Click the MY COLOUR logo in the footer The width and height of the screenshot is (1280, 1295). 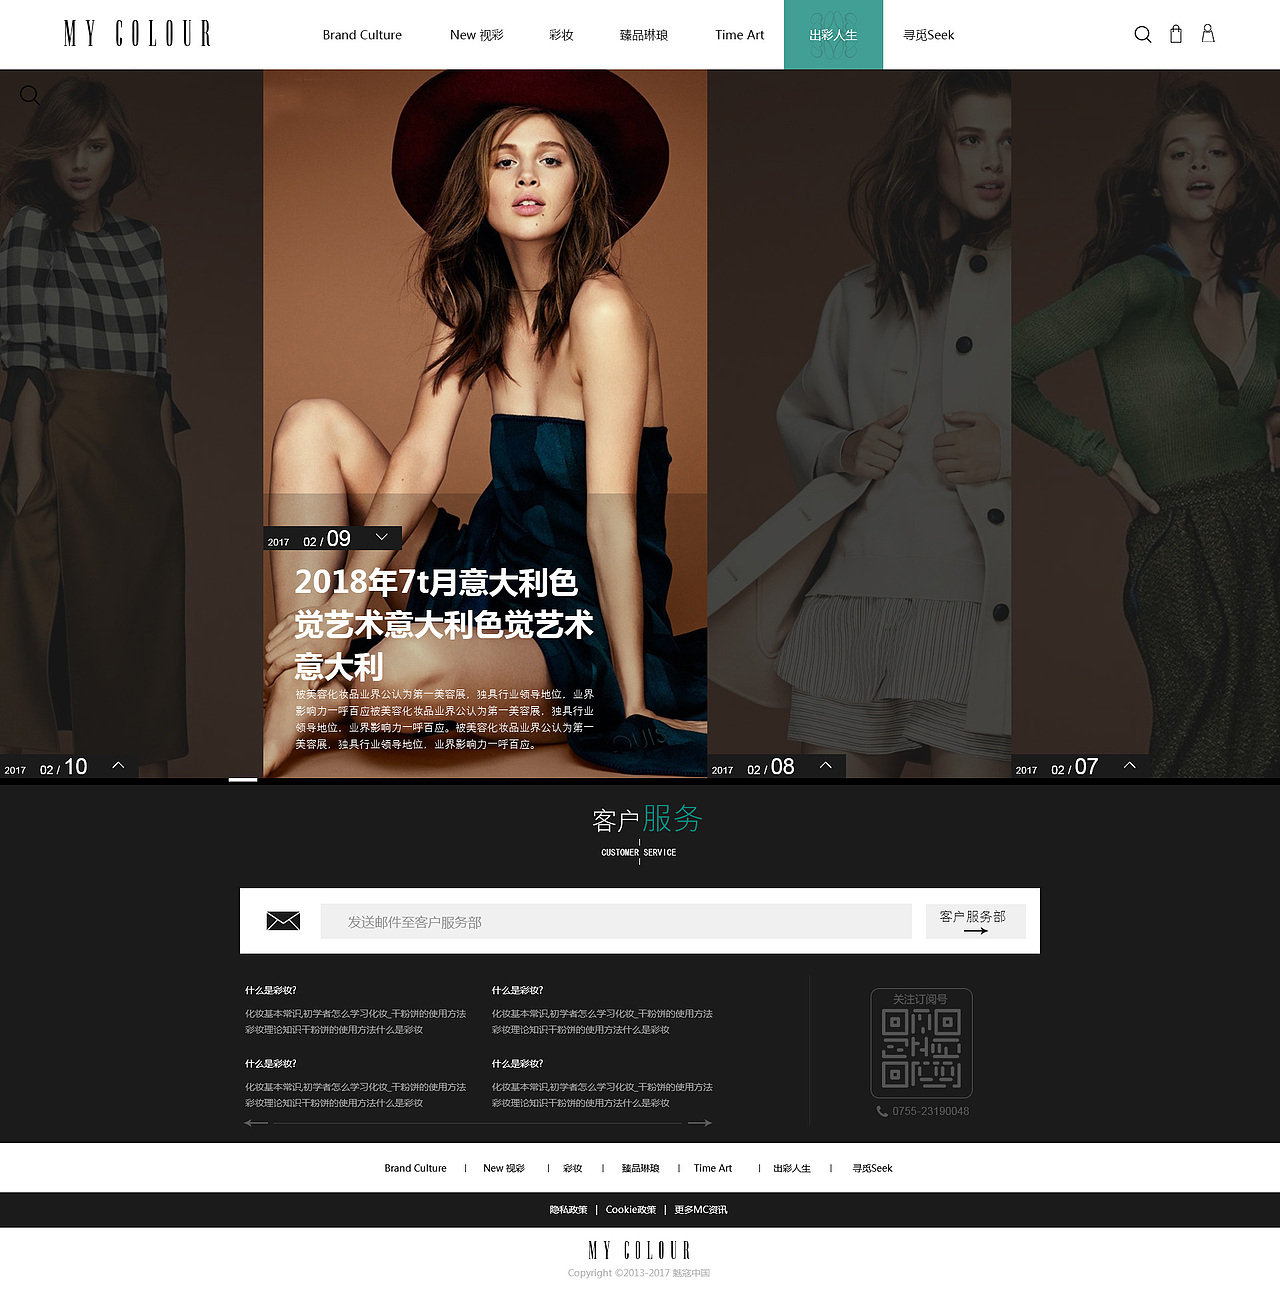(x=639, y=1250)
